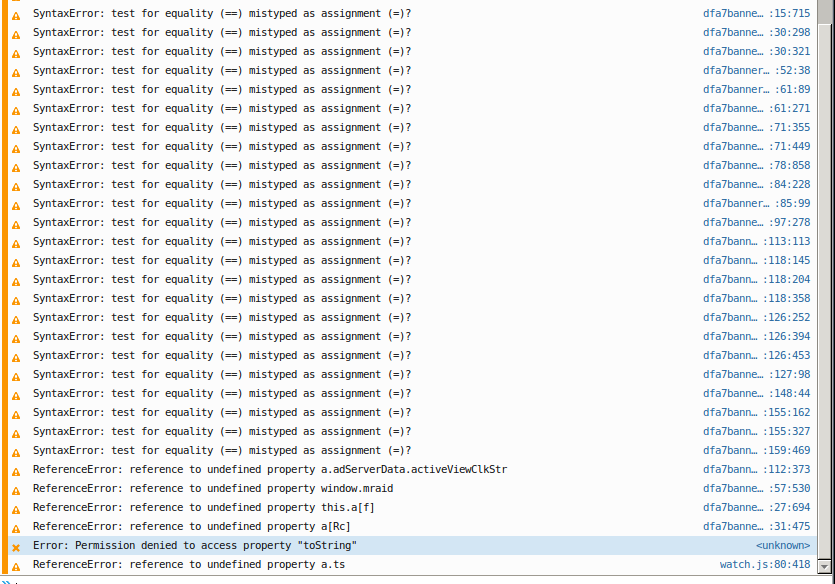Viewport: 835px width, 584px height.
Task: Click warning icon on the :52:38 row
Action: click(16, 72)
